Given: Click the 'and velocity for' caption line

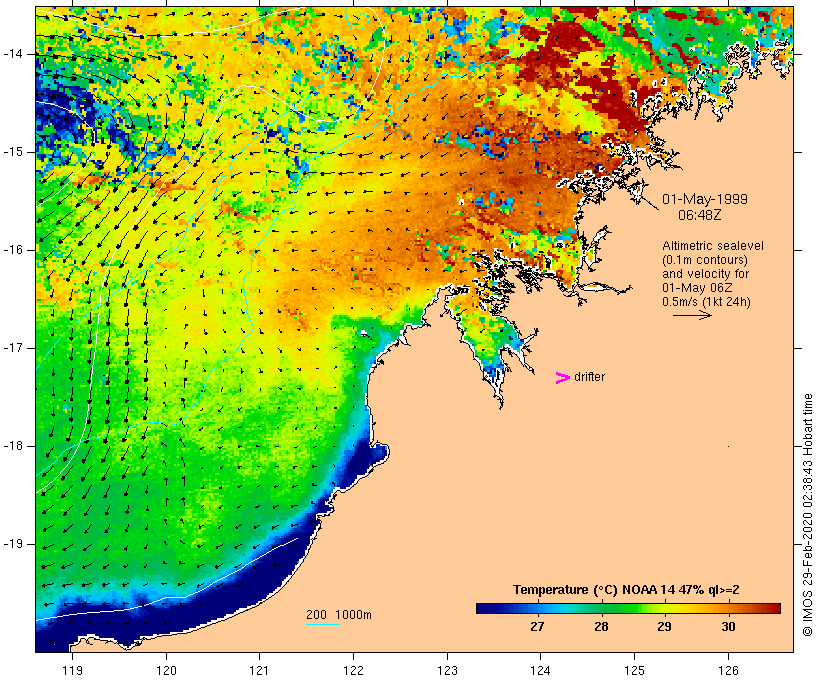Looking at the screenshot, I should (x=705, y=274).
